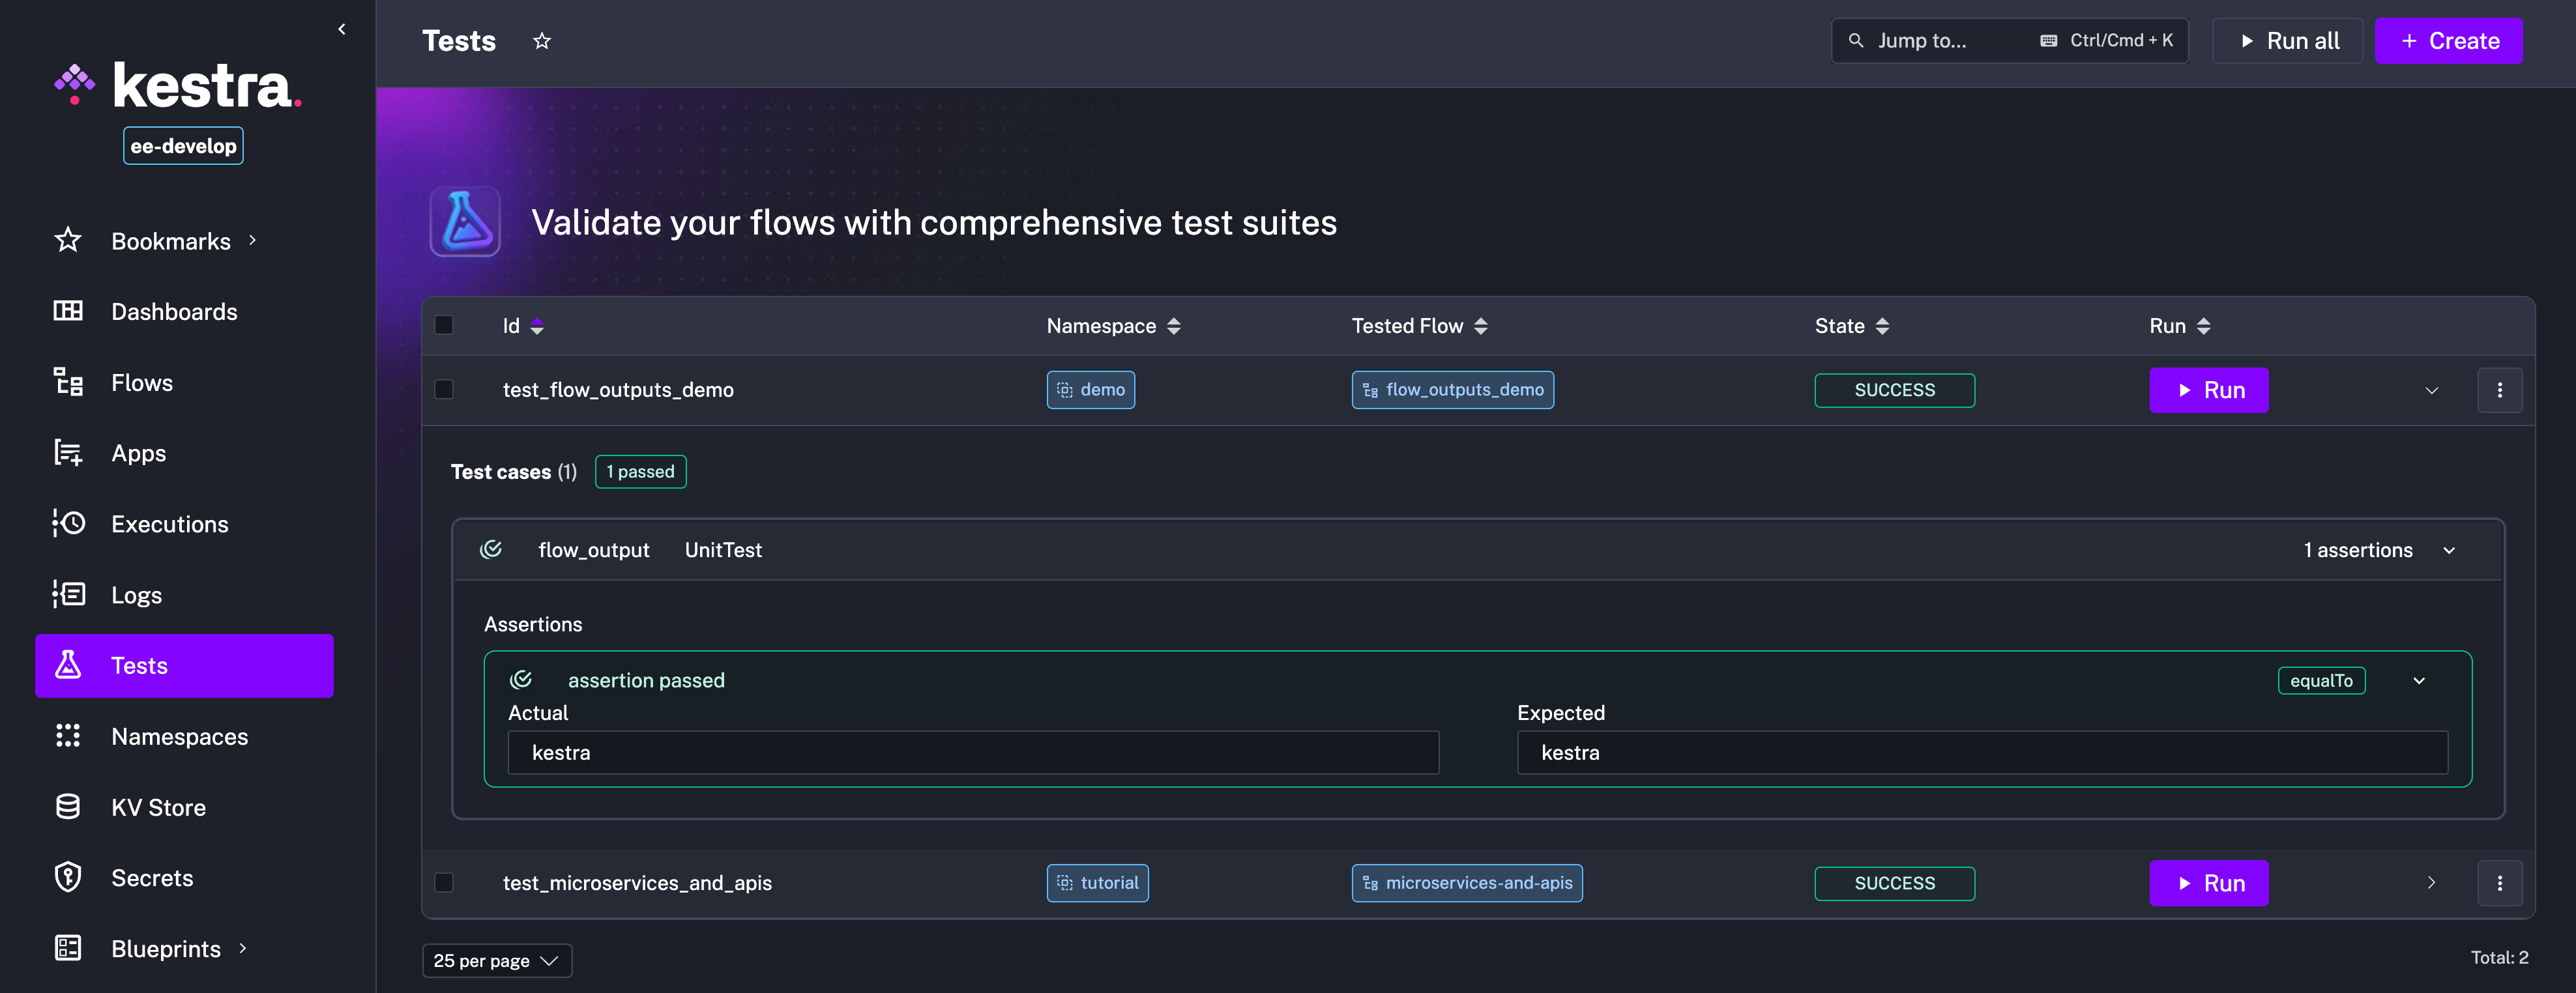Toggle the select-all checkbox in table header

tap(444, 325)
